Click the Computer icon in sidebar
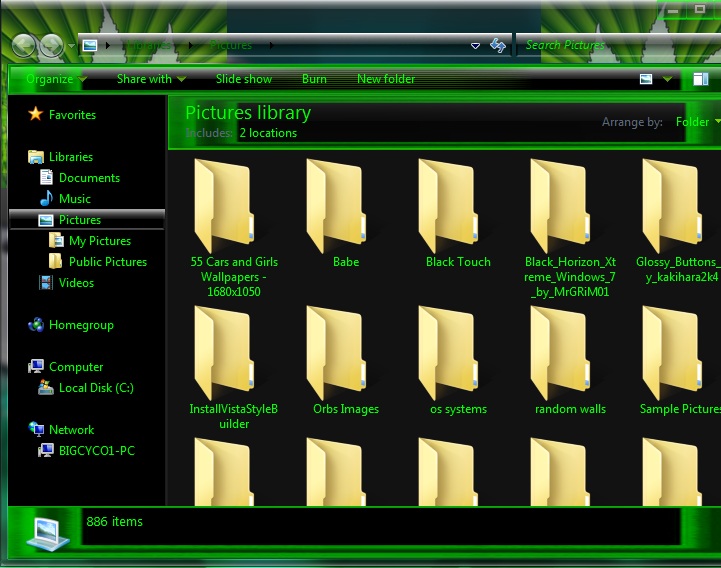721x568 pixels. coord(36,366)
